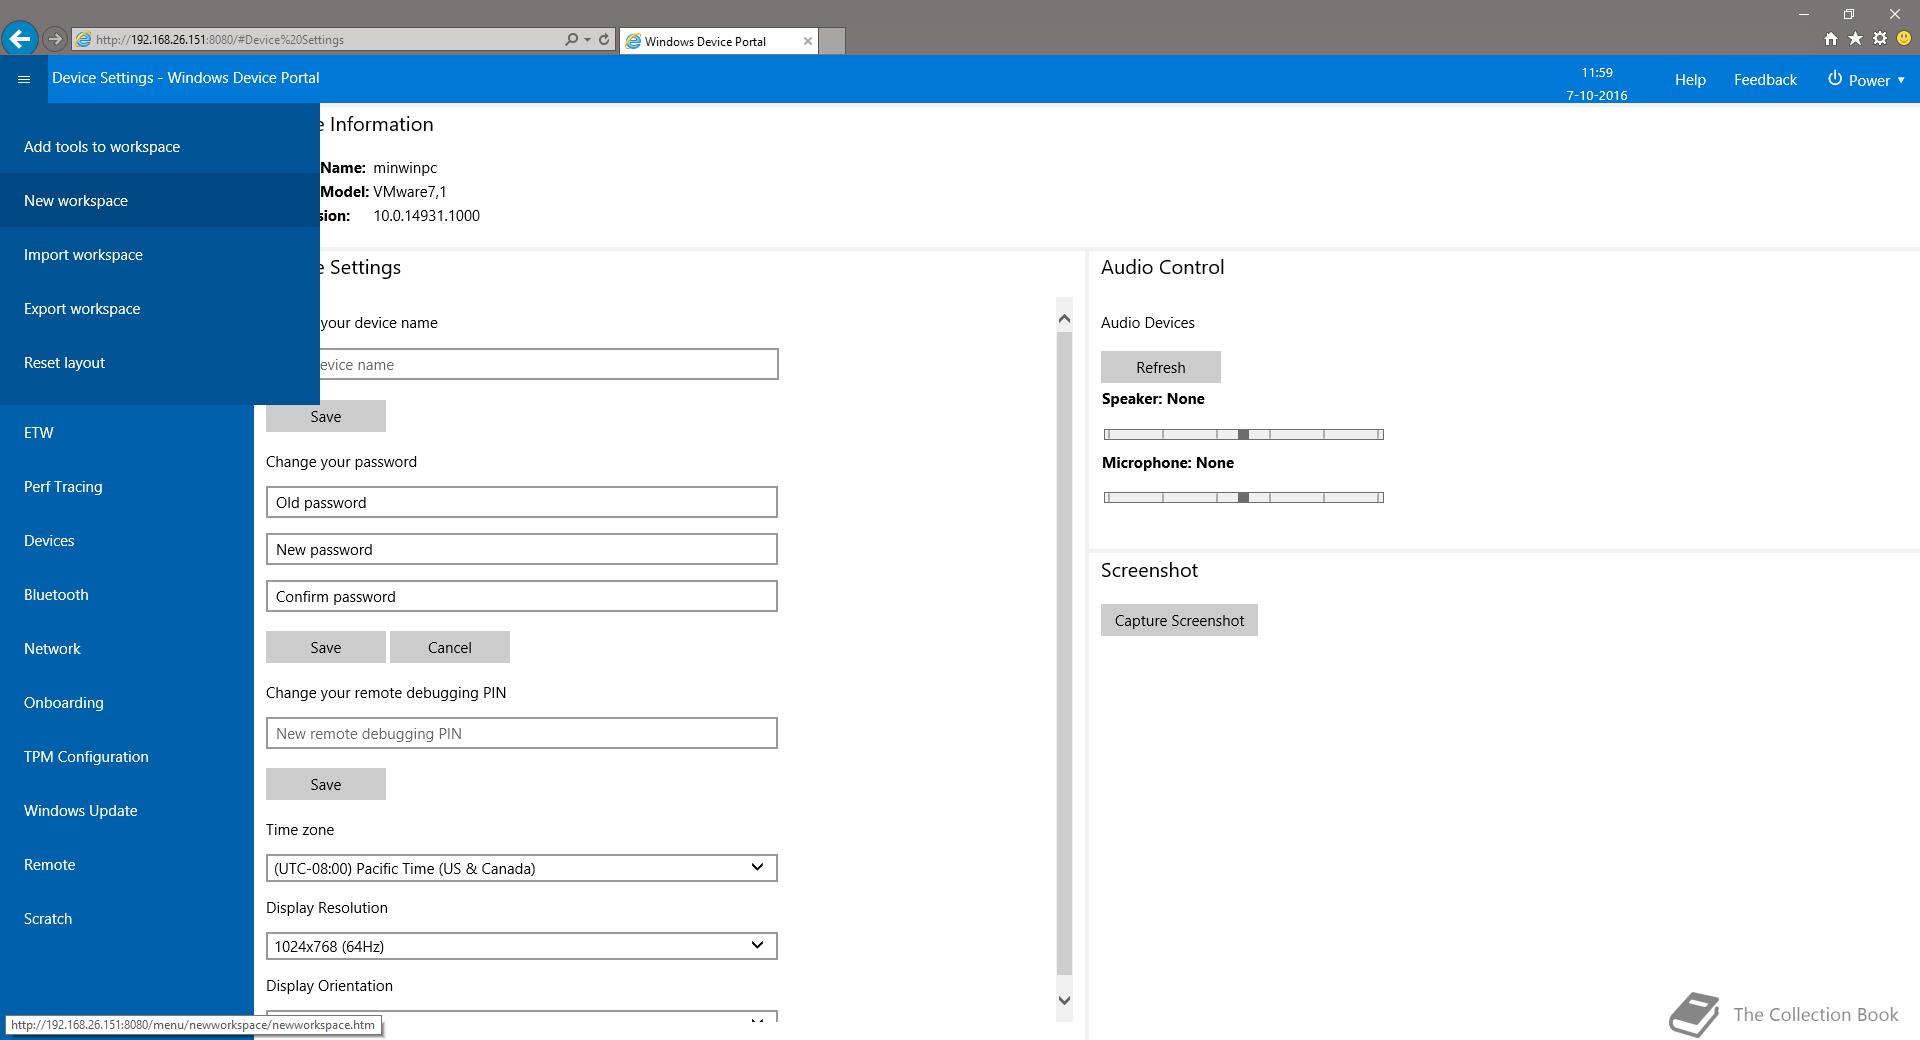Open the Time zone dropdown
Viewport: 1920px width, 1040px height.
coord(521,868)
